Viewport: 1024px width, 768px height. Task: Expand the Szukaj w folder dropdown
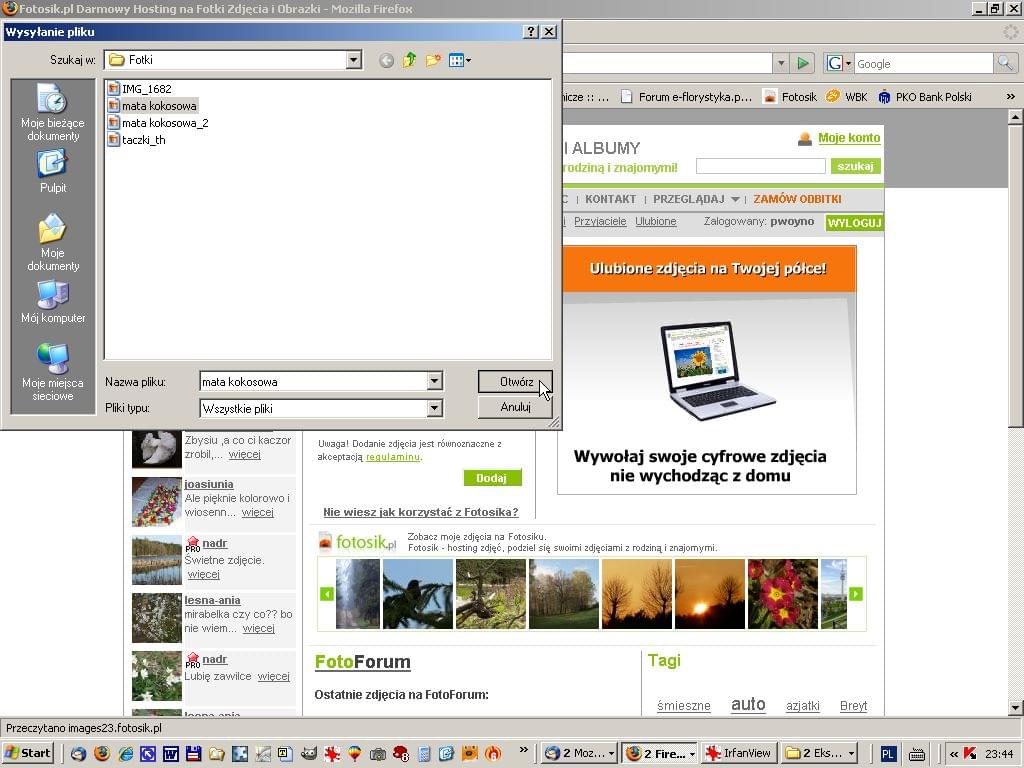click(x=353, y=60)
